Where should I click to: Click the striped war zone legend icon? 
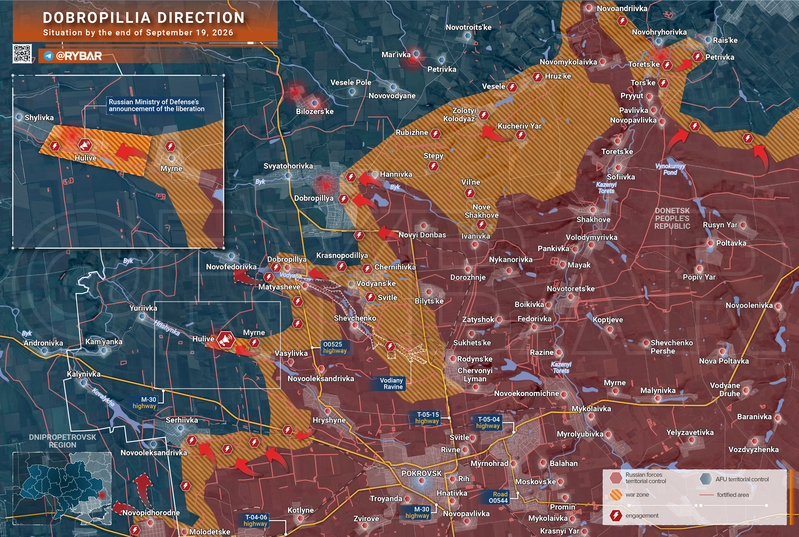[616, 495]
